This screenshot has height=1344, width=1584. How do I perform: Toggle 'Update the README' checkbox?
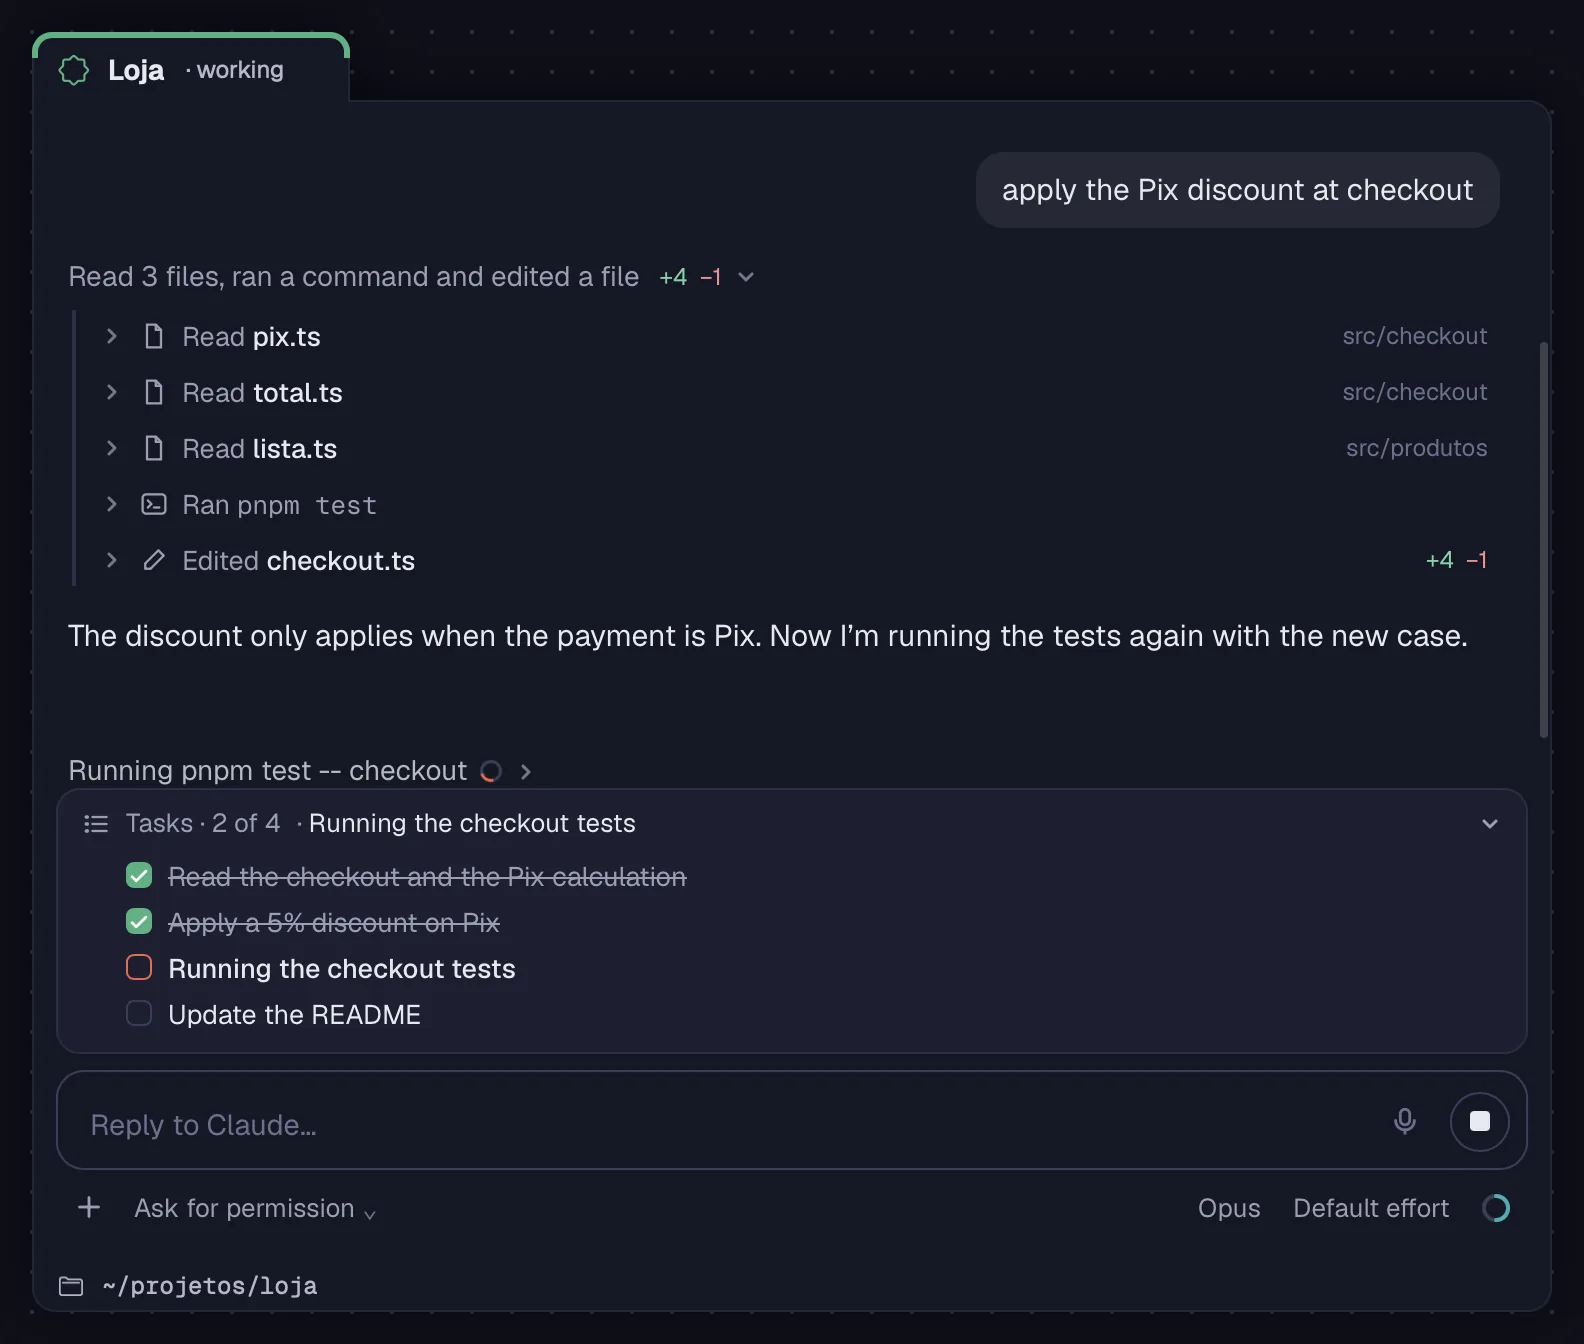139,1013
